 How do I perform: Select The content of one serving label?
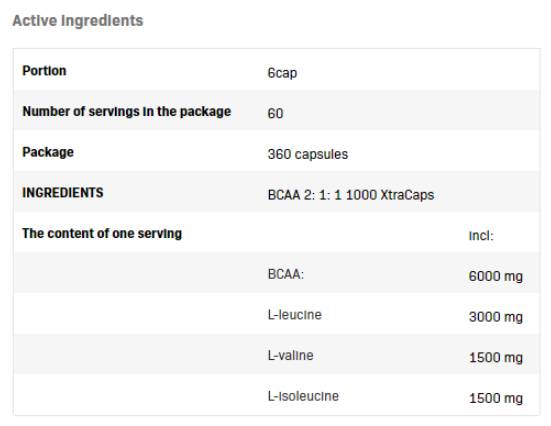click(x=102, y=233)
